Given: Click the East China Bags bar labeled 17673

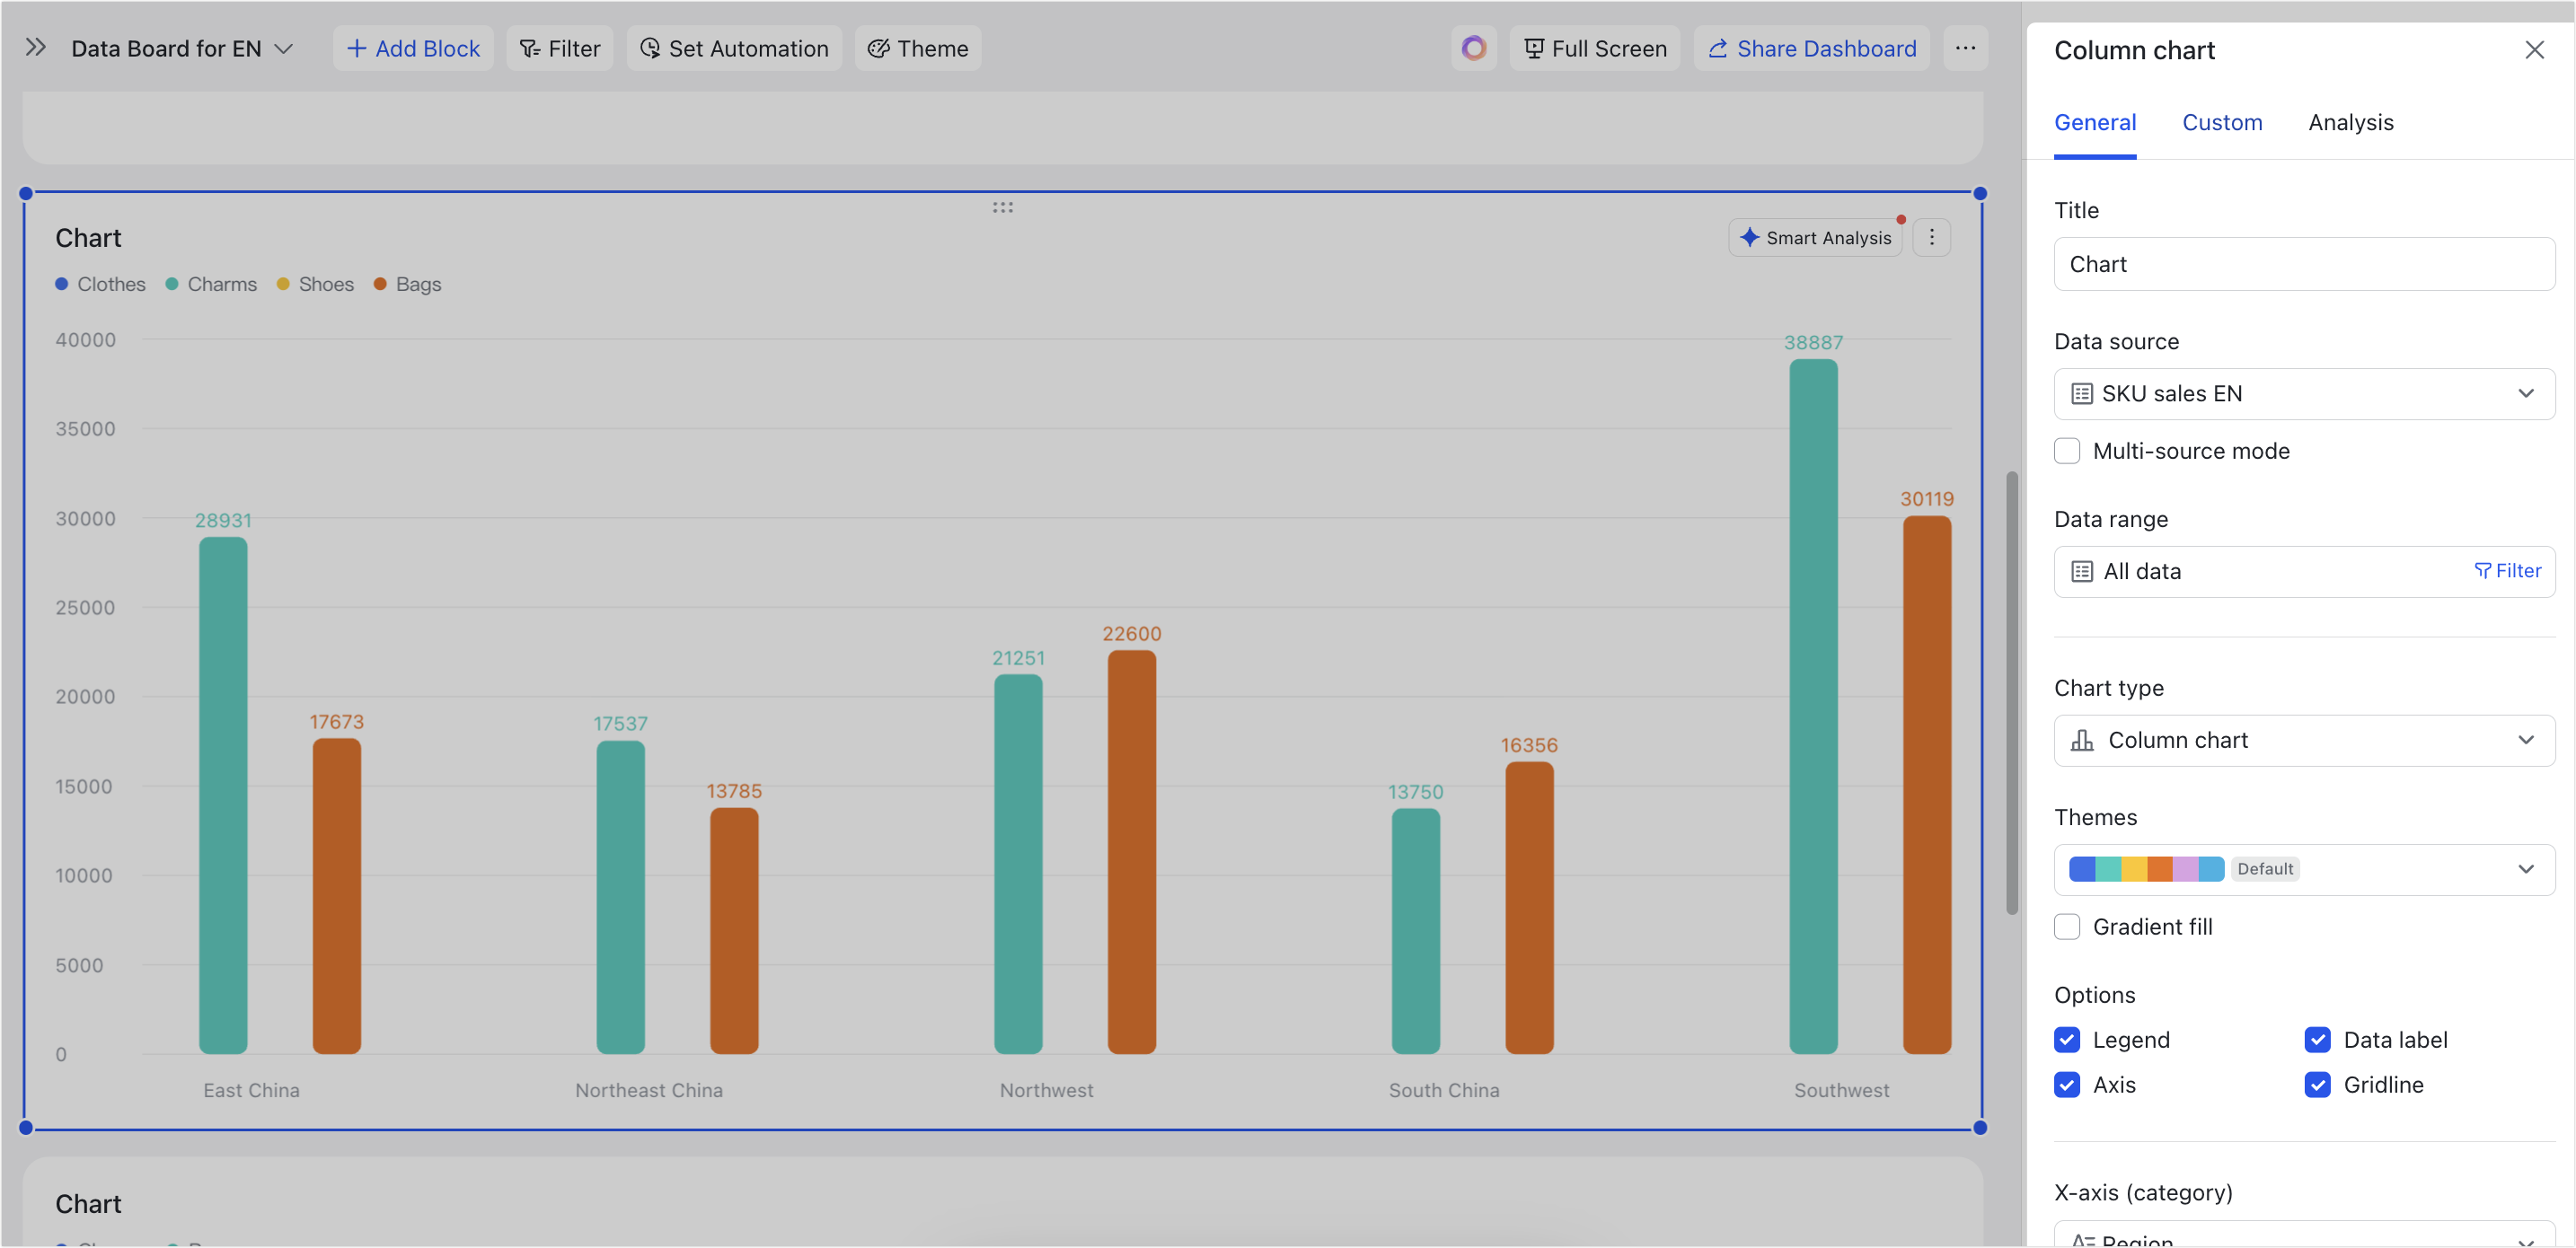Looking at the screenshot, I should 336,896.
